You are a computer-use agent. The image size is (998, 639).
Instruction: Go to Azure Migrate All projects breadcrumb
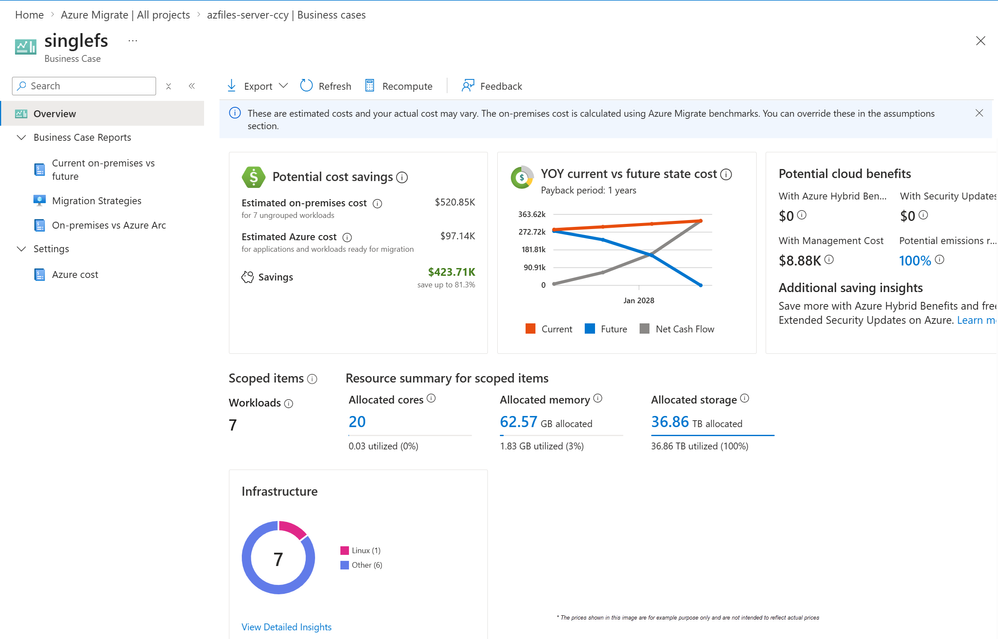pyautogui.click(x=125, y=15)
